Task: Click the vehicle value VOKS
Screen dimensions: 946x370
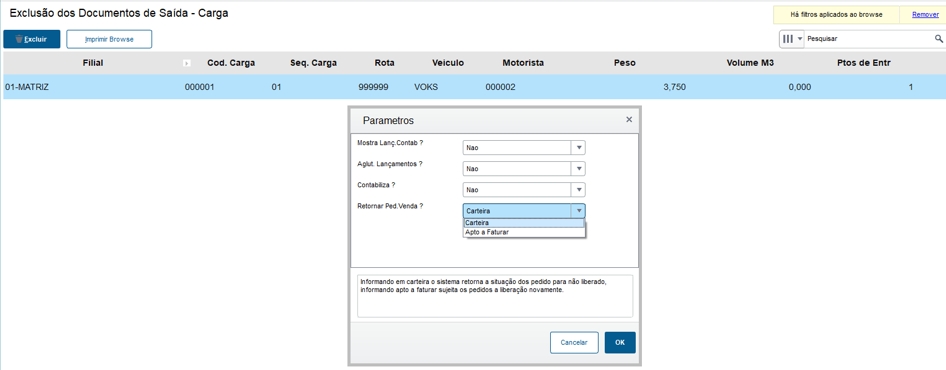Action: (x=426, y=88)
